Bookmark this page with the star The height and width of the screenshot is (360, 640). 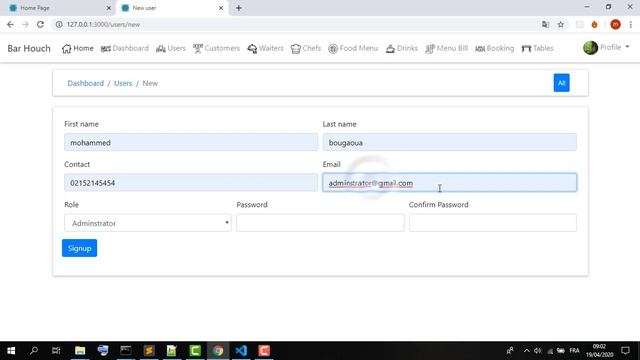(x=561, y=24)
